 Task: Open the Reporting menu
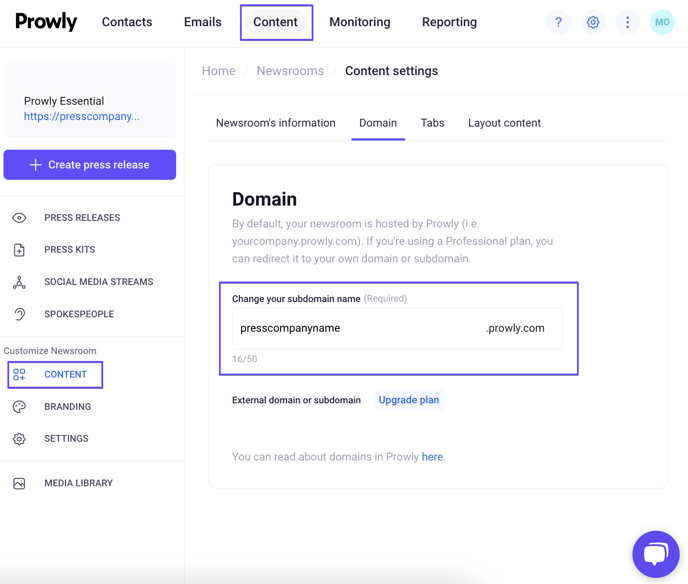(449, 22)
